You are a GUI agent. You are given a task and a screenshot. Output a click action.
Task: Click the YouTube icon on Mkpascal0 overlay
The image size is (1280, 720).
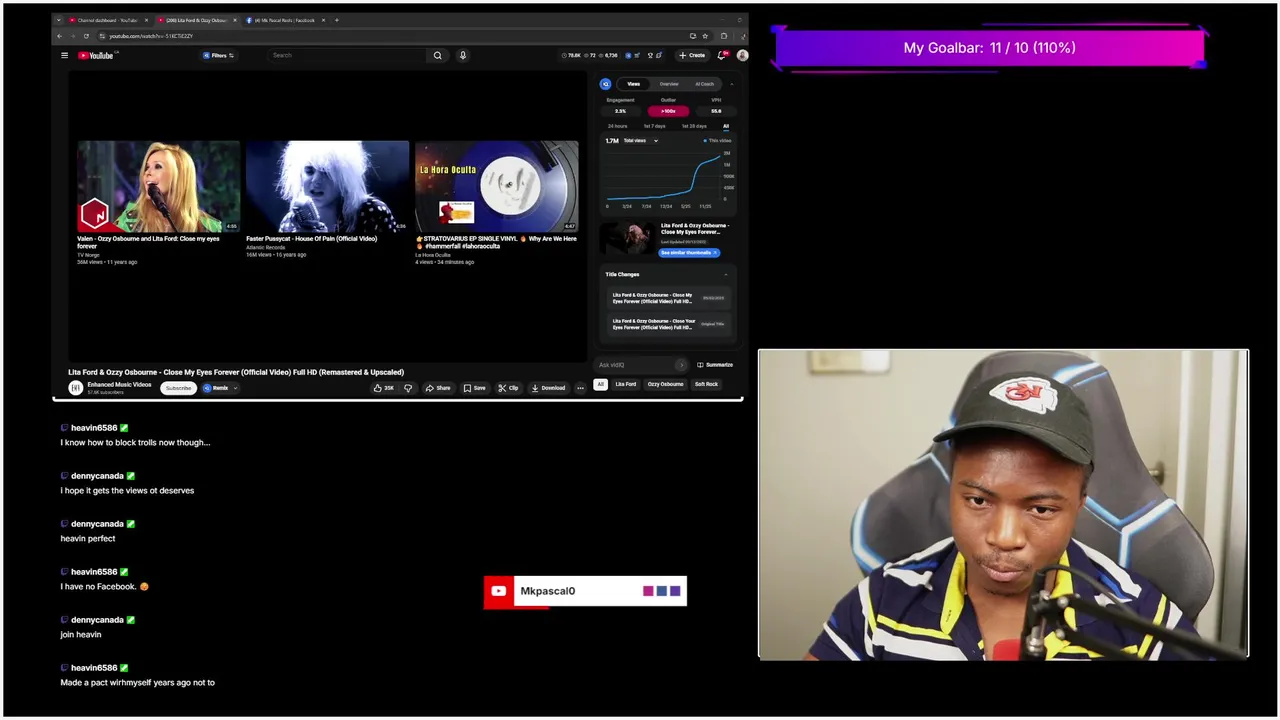pyautogui.click(x=498, y=591)
